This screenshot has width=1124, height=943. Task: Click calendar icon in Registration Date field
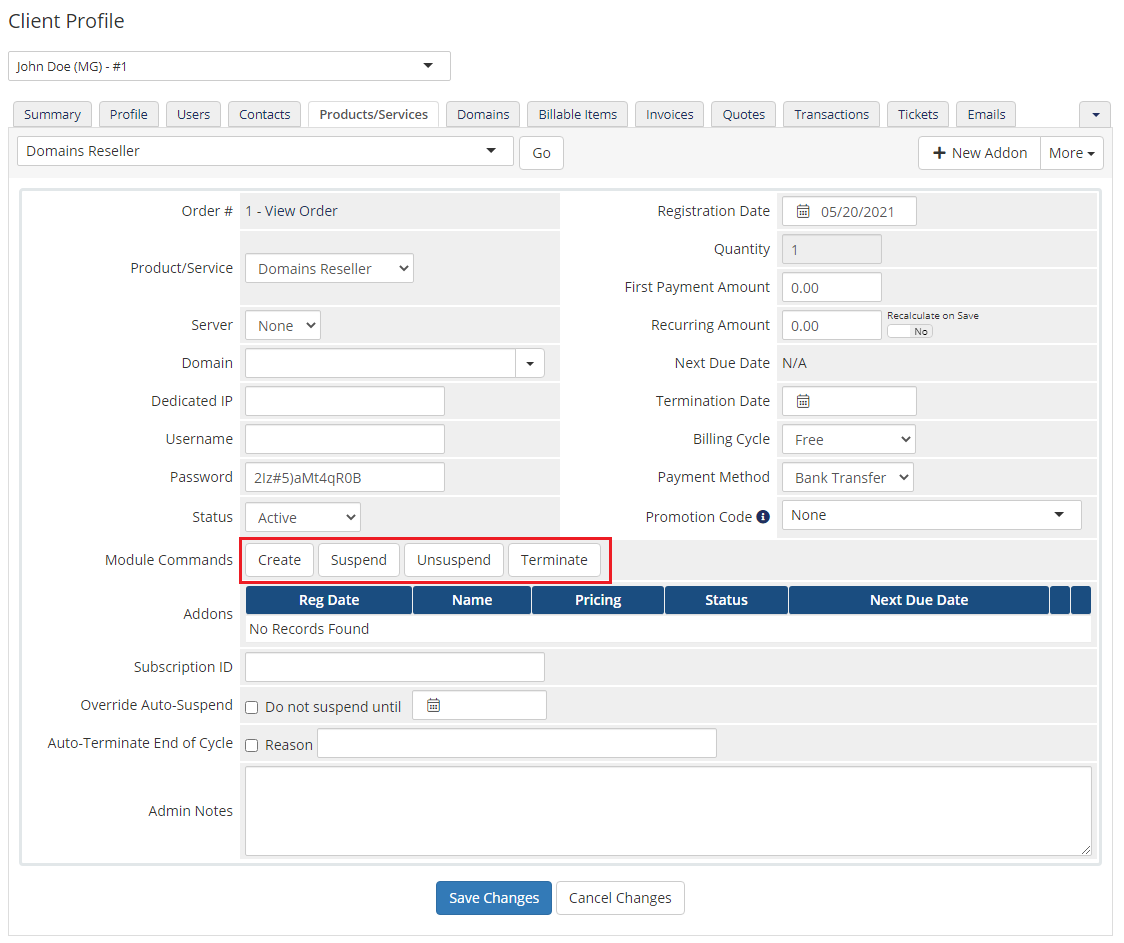[803, 211]
